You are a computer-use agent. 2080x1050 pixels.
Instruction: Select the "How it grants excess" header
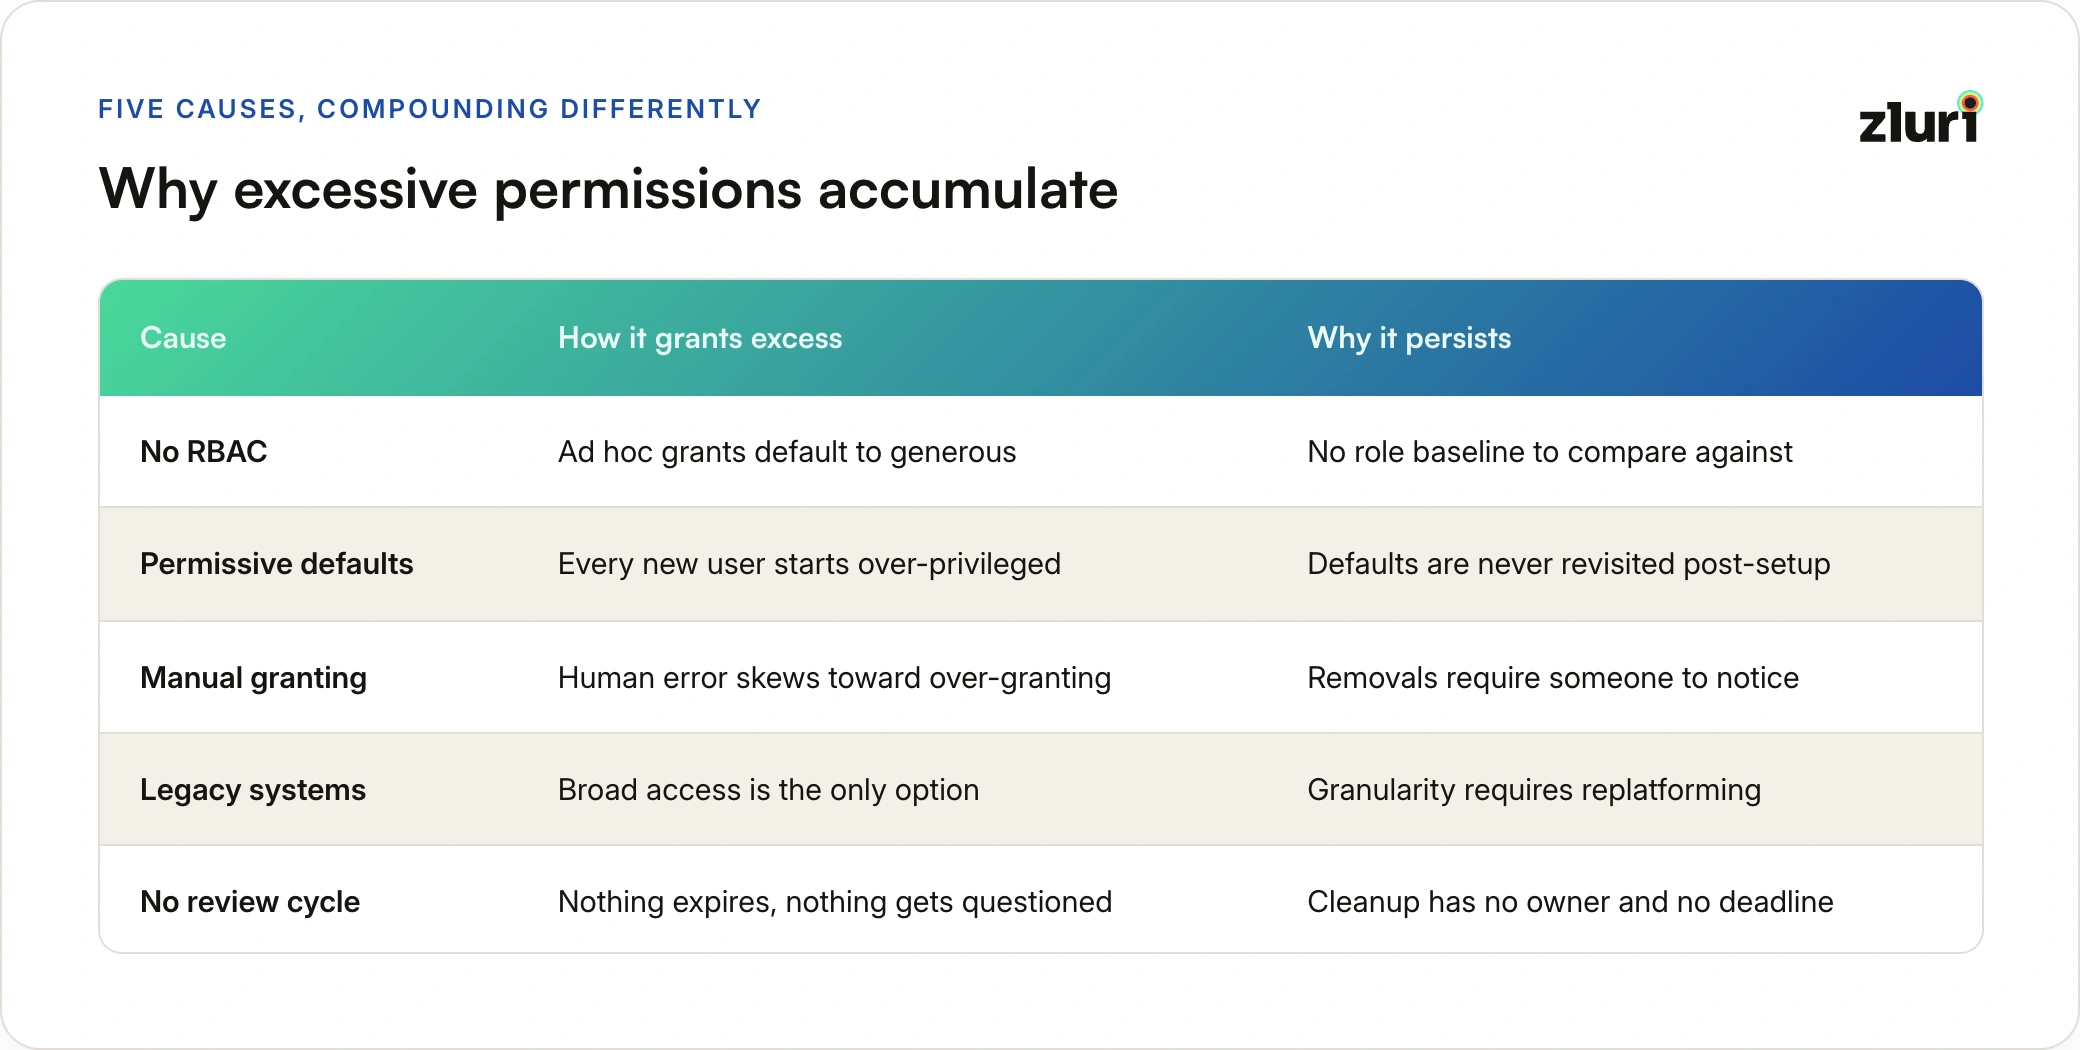[x=700, y=338]
